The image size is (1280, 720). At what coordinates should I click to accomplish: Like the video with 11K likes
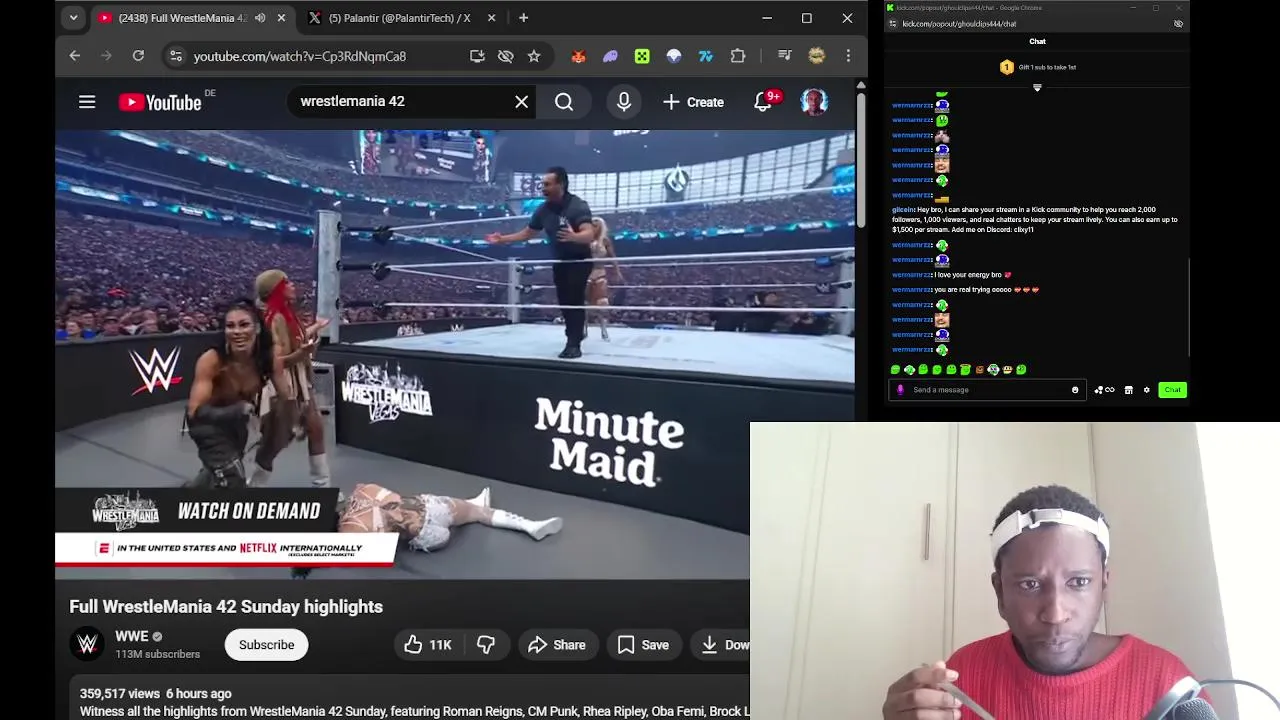pyautogui.click(x=428, y=645)
